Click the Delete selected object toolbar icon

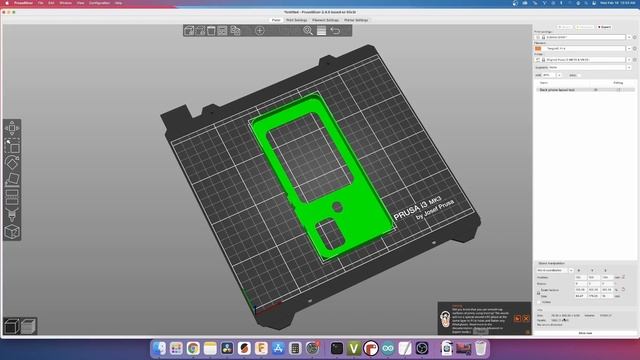point(200,31)
